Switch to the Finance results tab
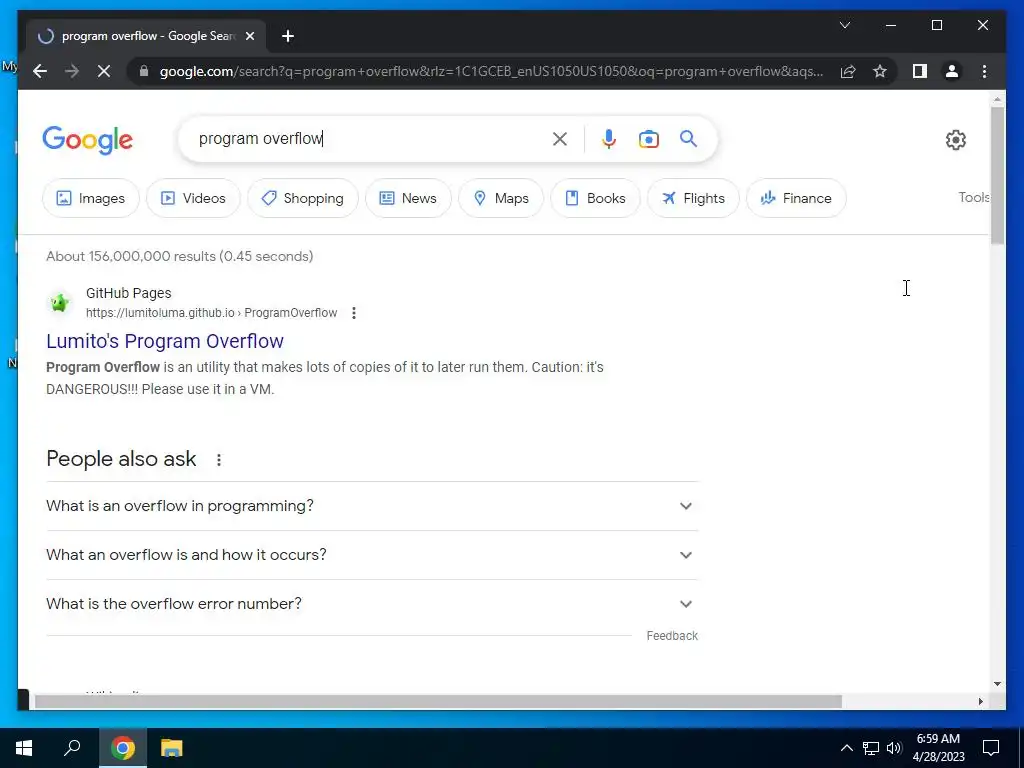This screenshot has height=768, width=1024. [796, 198]
